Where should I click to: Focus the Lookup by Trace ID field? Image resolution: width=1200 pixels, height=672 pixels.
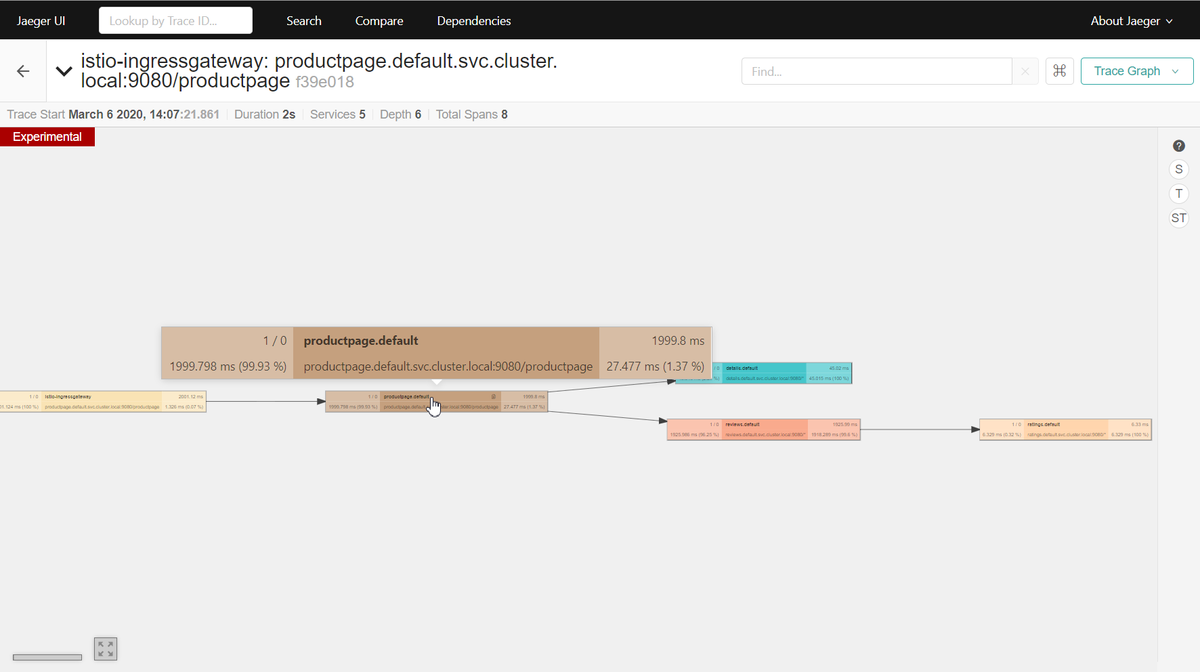(x=176, y=20)
